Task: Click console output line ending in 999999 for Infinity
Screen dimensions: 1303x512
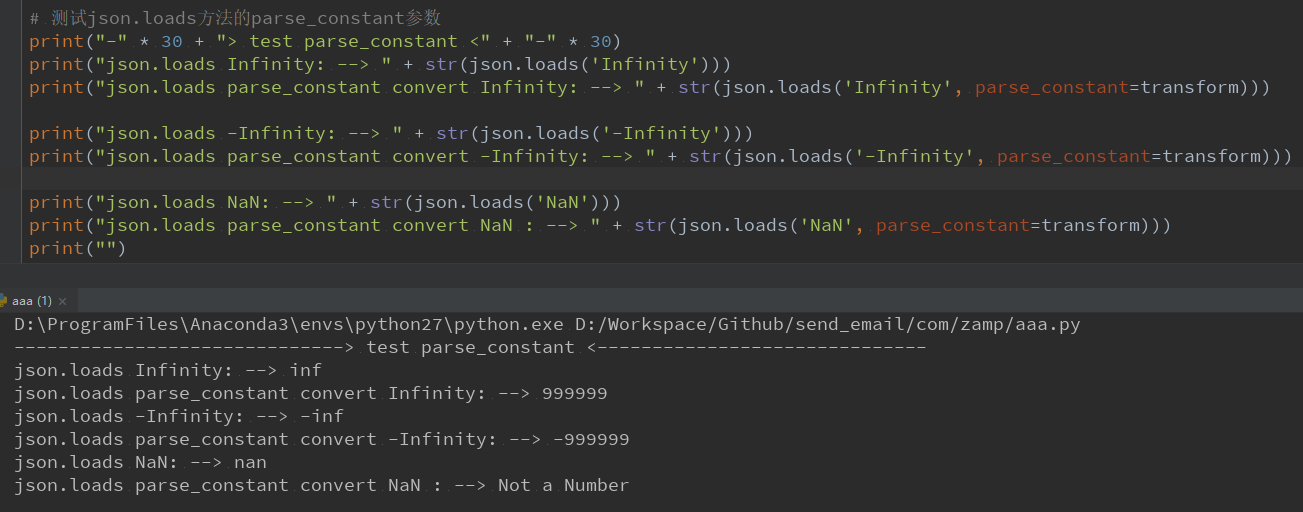Action: click(x=311, y=393)
